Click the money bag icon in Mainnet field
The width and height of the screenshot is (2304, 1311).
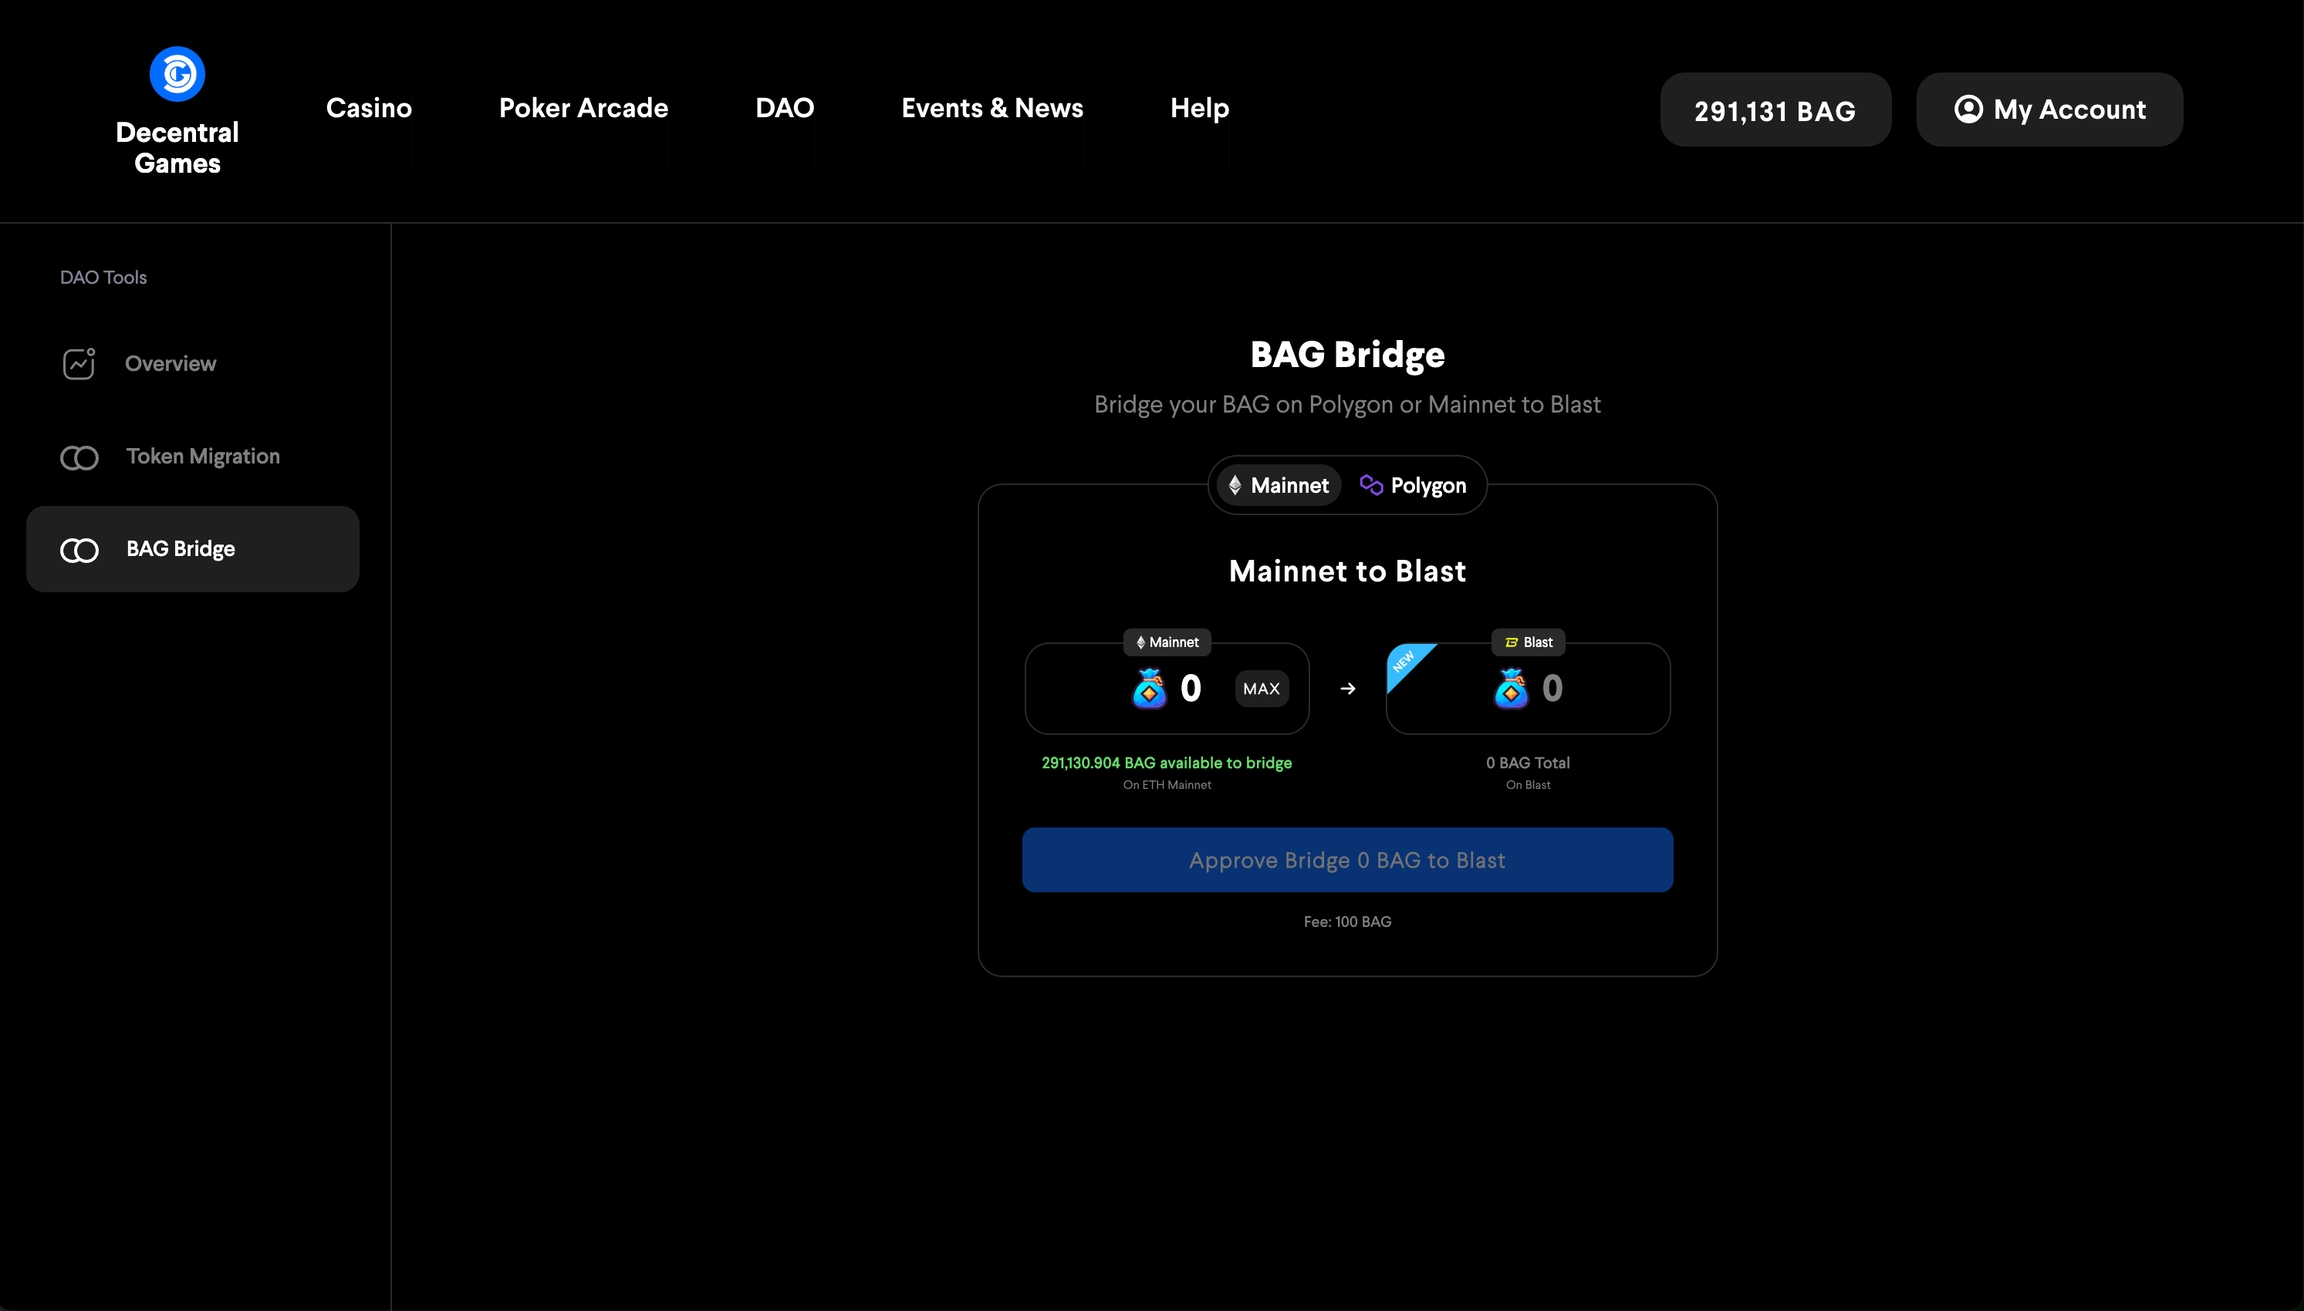point(1149,689)
